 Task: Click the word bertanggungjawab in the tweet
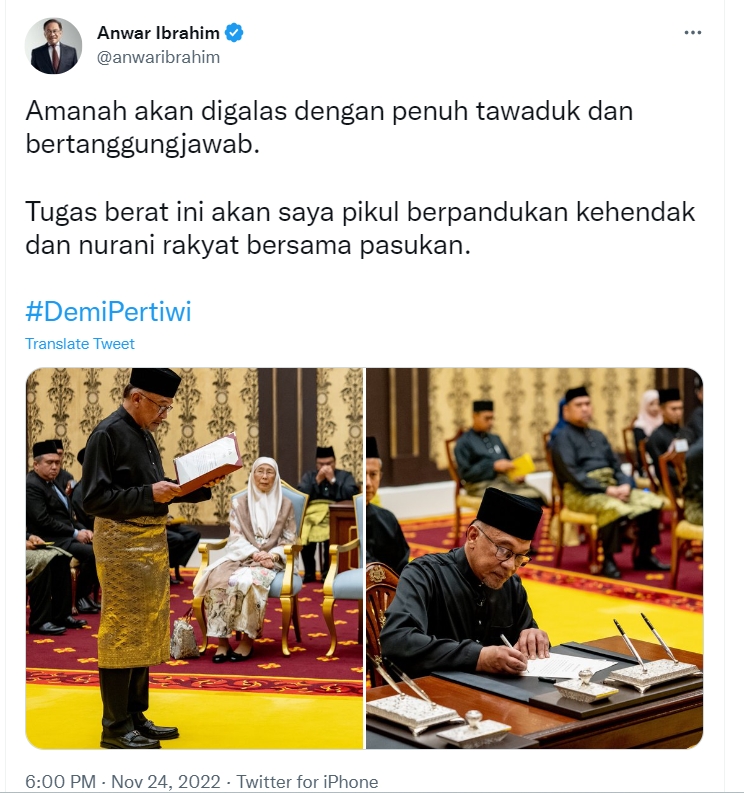point(142,145)
